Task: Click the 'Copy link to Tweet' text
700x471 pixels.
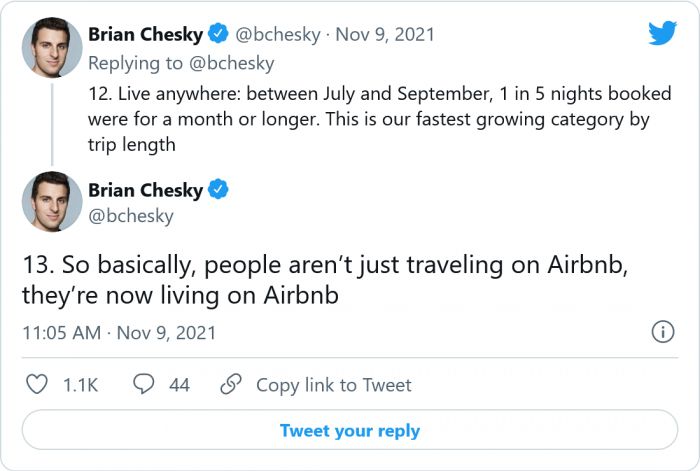Action: point(333,385)
